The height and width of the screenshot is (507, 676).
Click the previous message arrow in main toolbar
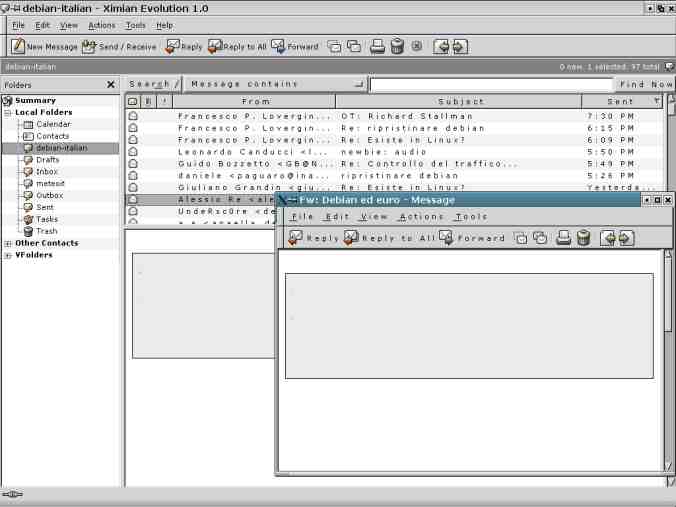pos(441,46)
